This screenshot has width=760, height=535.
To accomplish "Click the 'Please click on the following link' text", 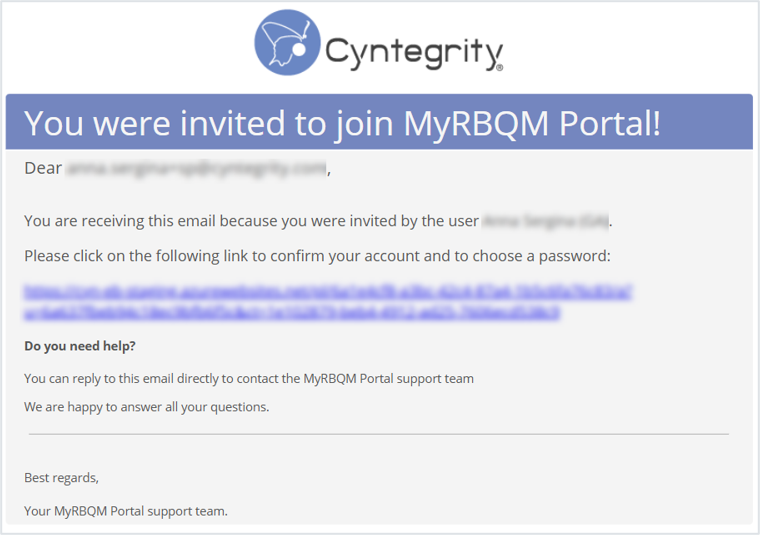I will pos(317,256).
